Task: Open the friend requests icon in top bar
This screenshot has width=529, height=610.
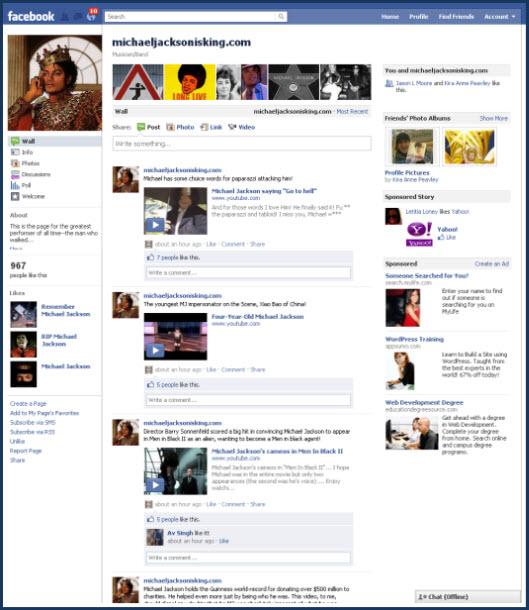Action: point(65,17)
